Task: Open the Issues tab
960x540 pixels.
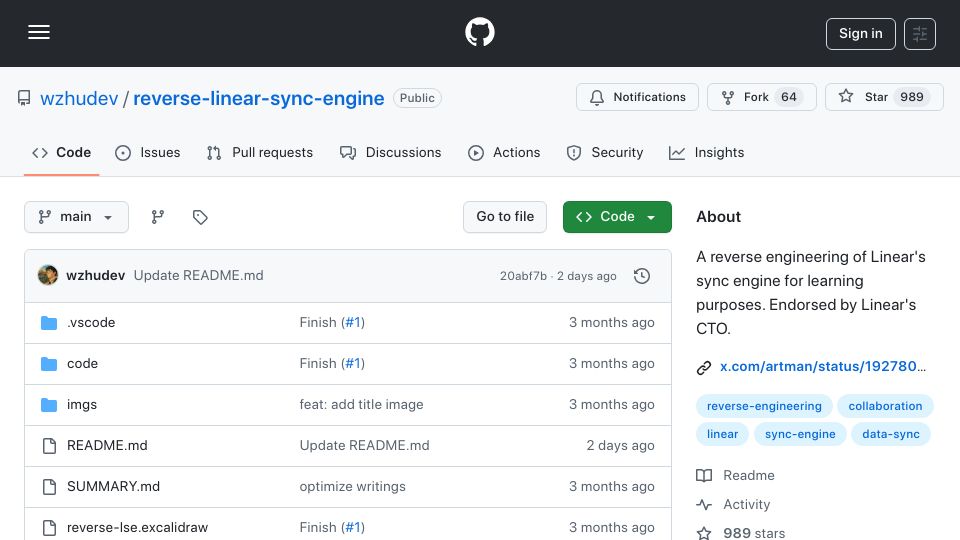Action: [148, 152]
